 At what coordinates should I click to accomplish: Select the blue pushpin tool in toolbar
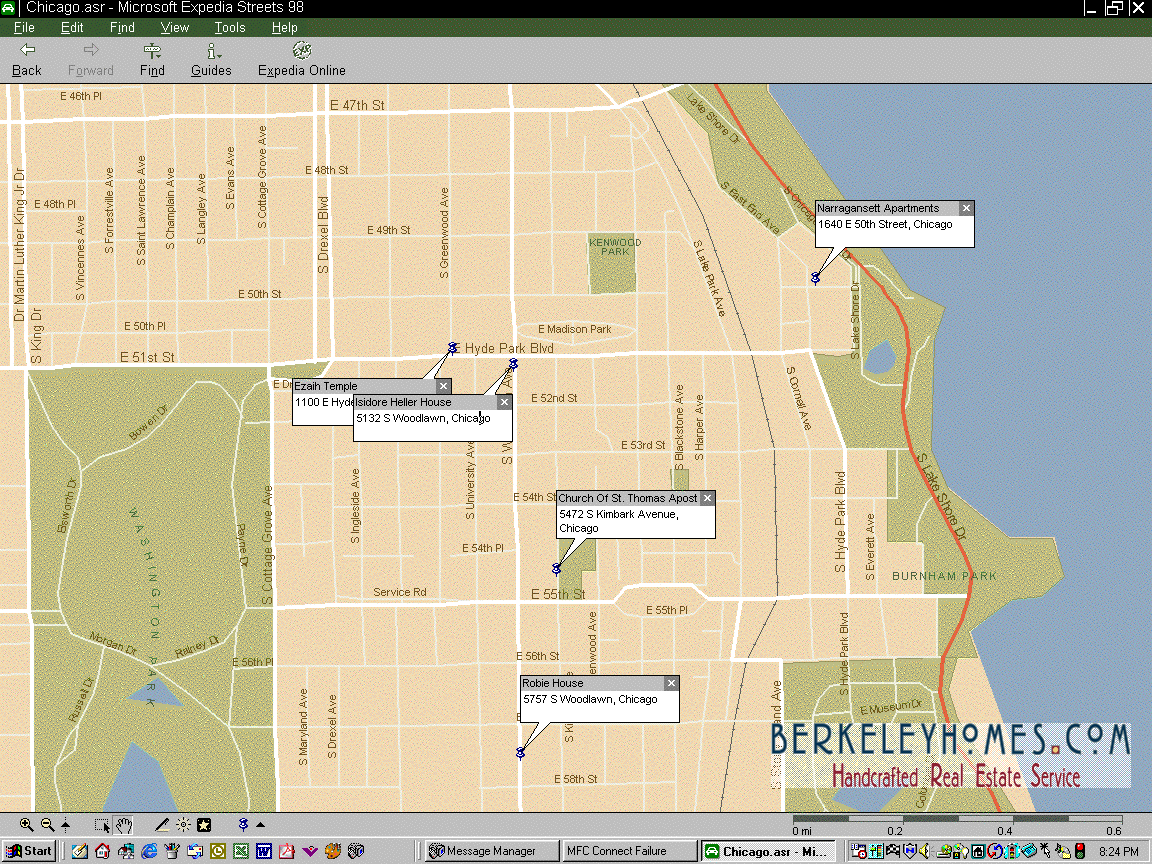242,825
